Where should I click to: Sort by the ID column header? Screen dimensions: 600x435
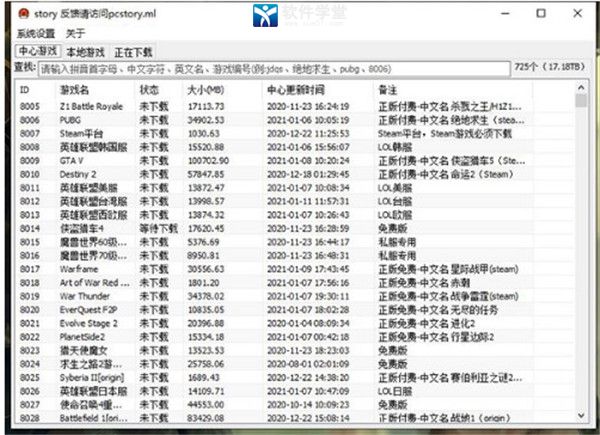click(x=24, y=90)
